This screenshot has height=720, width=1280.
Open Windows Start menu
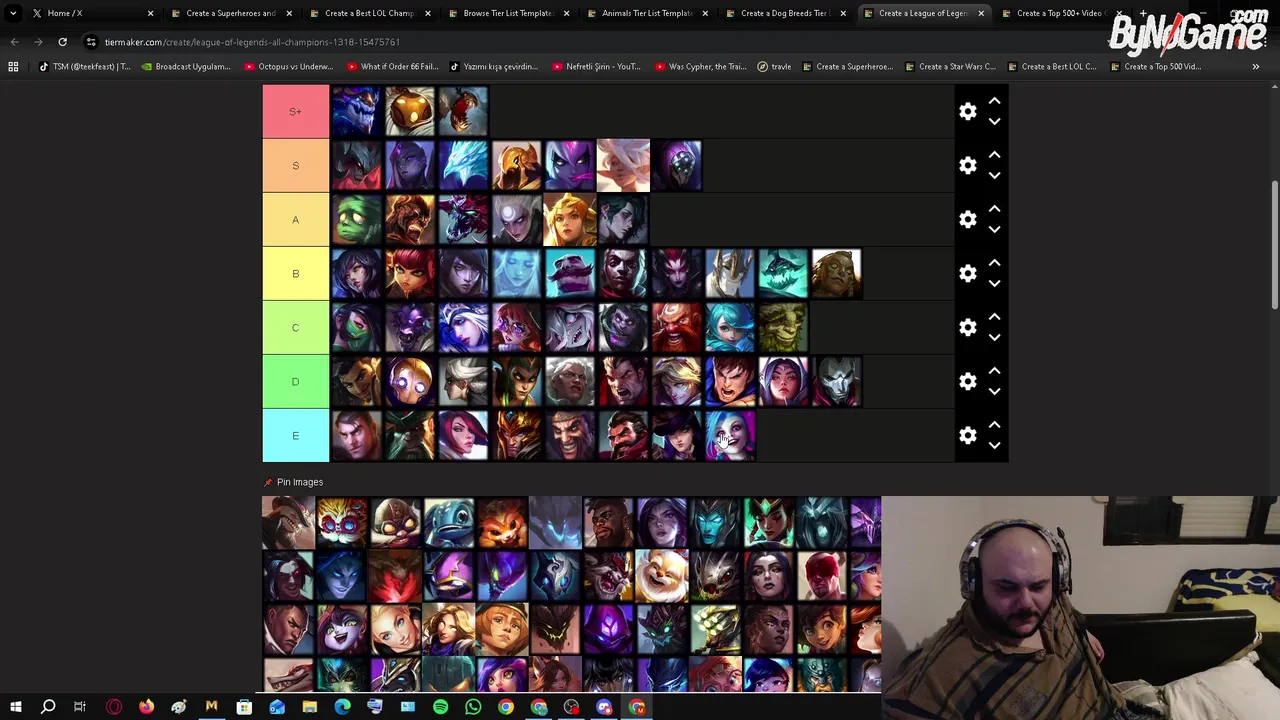pos(16,707)
